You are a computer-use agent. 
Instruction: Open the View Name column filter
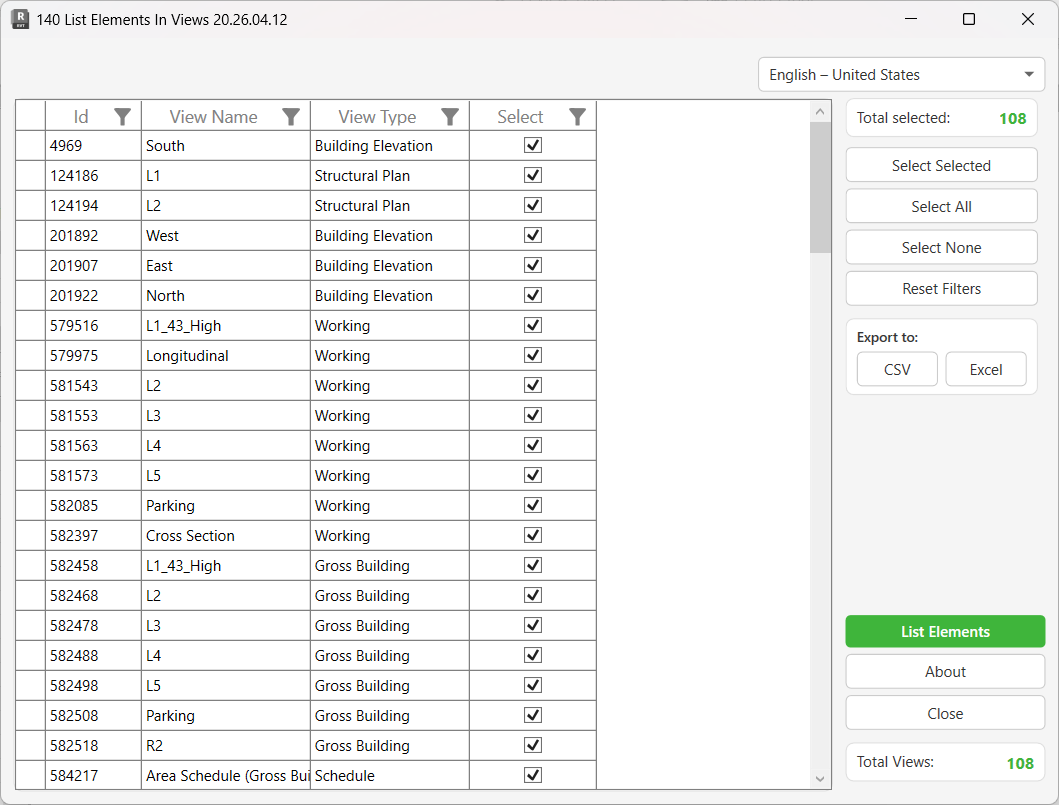click(x=291, y=116)
